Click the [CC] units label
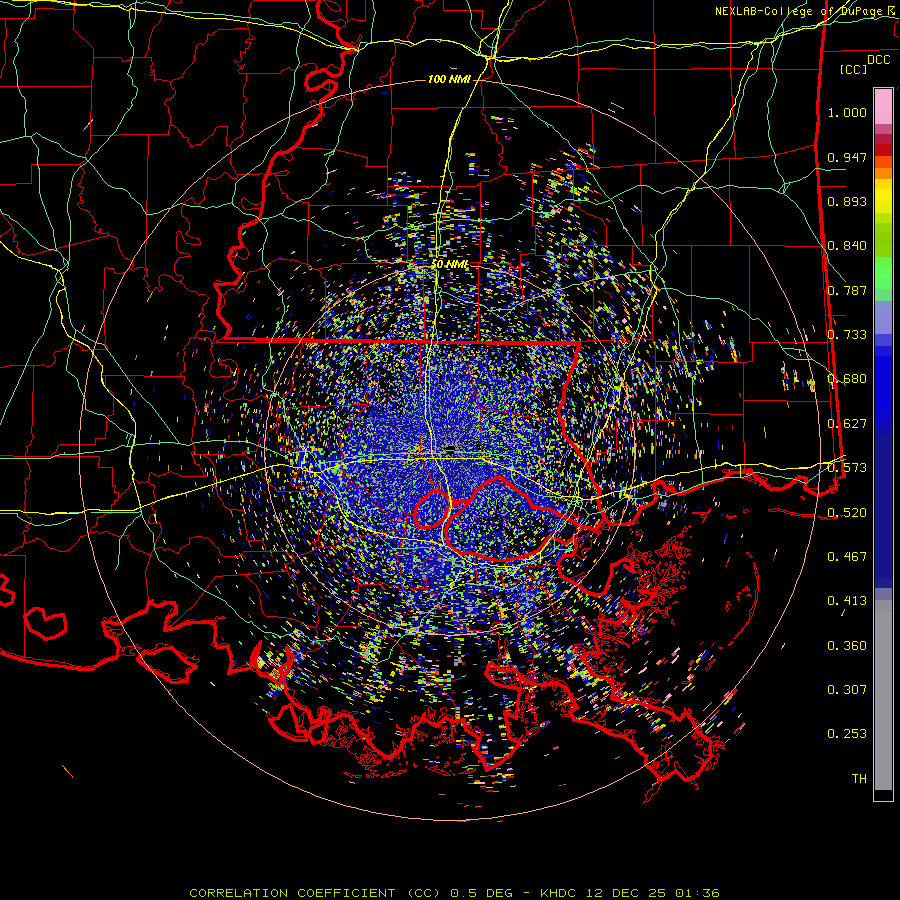Image resolution: width=900 pixels, height=900 pixels. tap(853, 69)
